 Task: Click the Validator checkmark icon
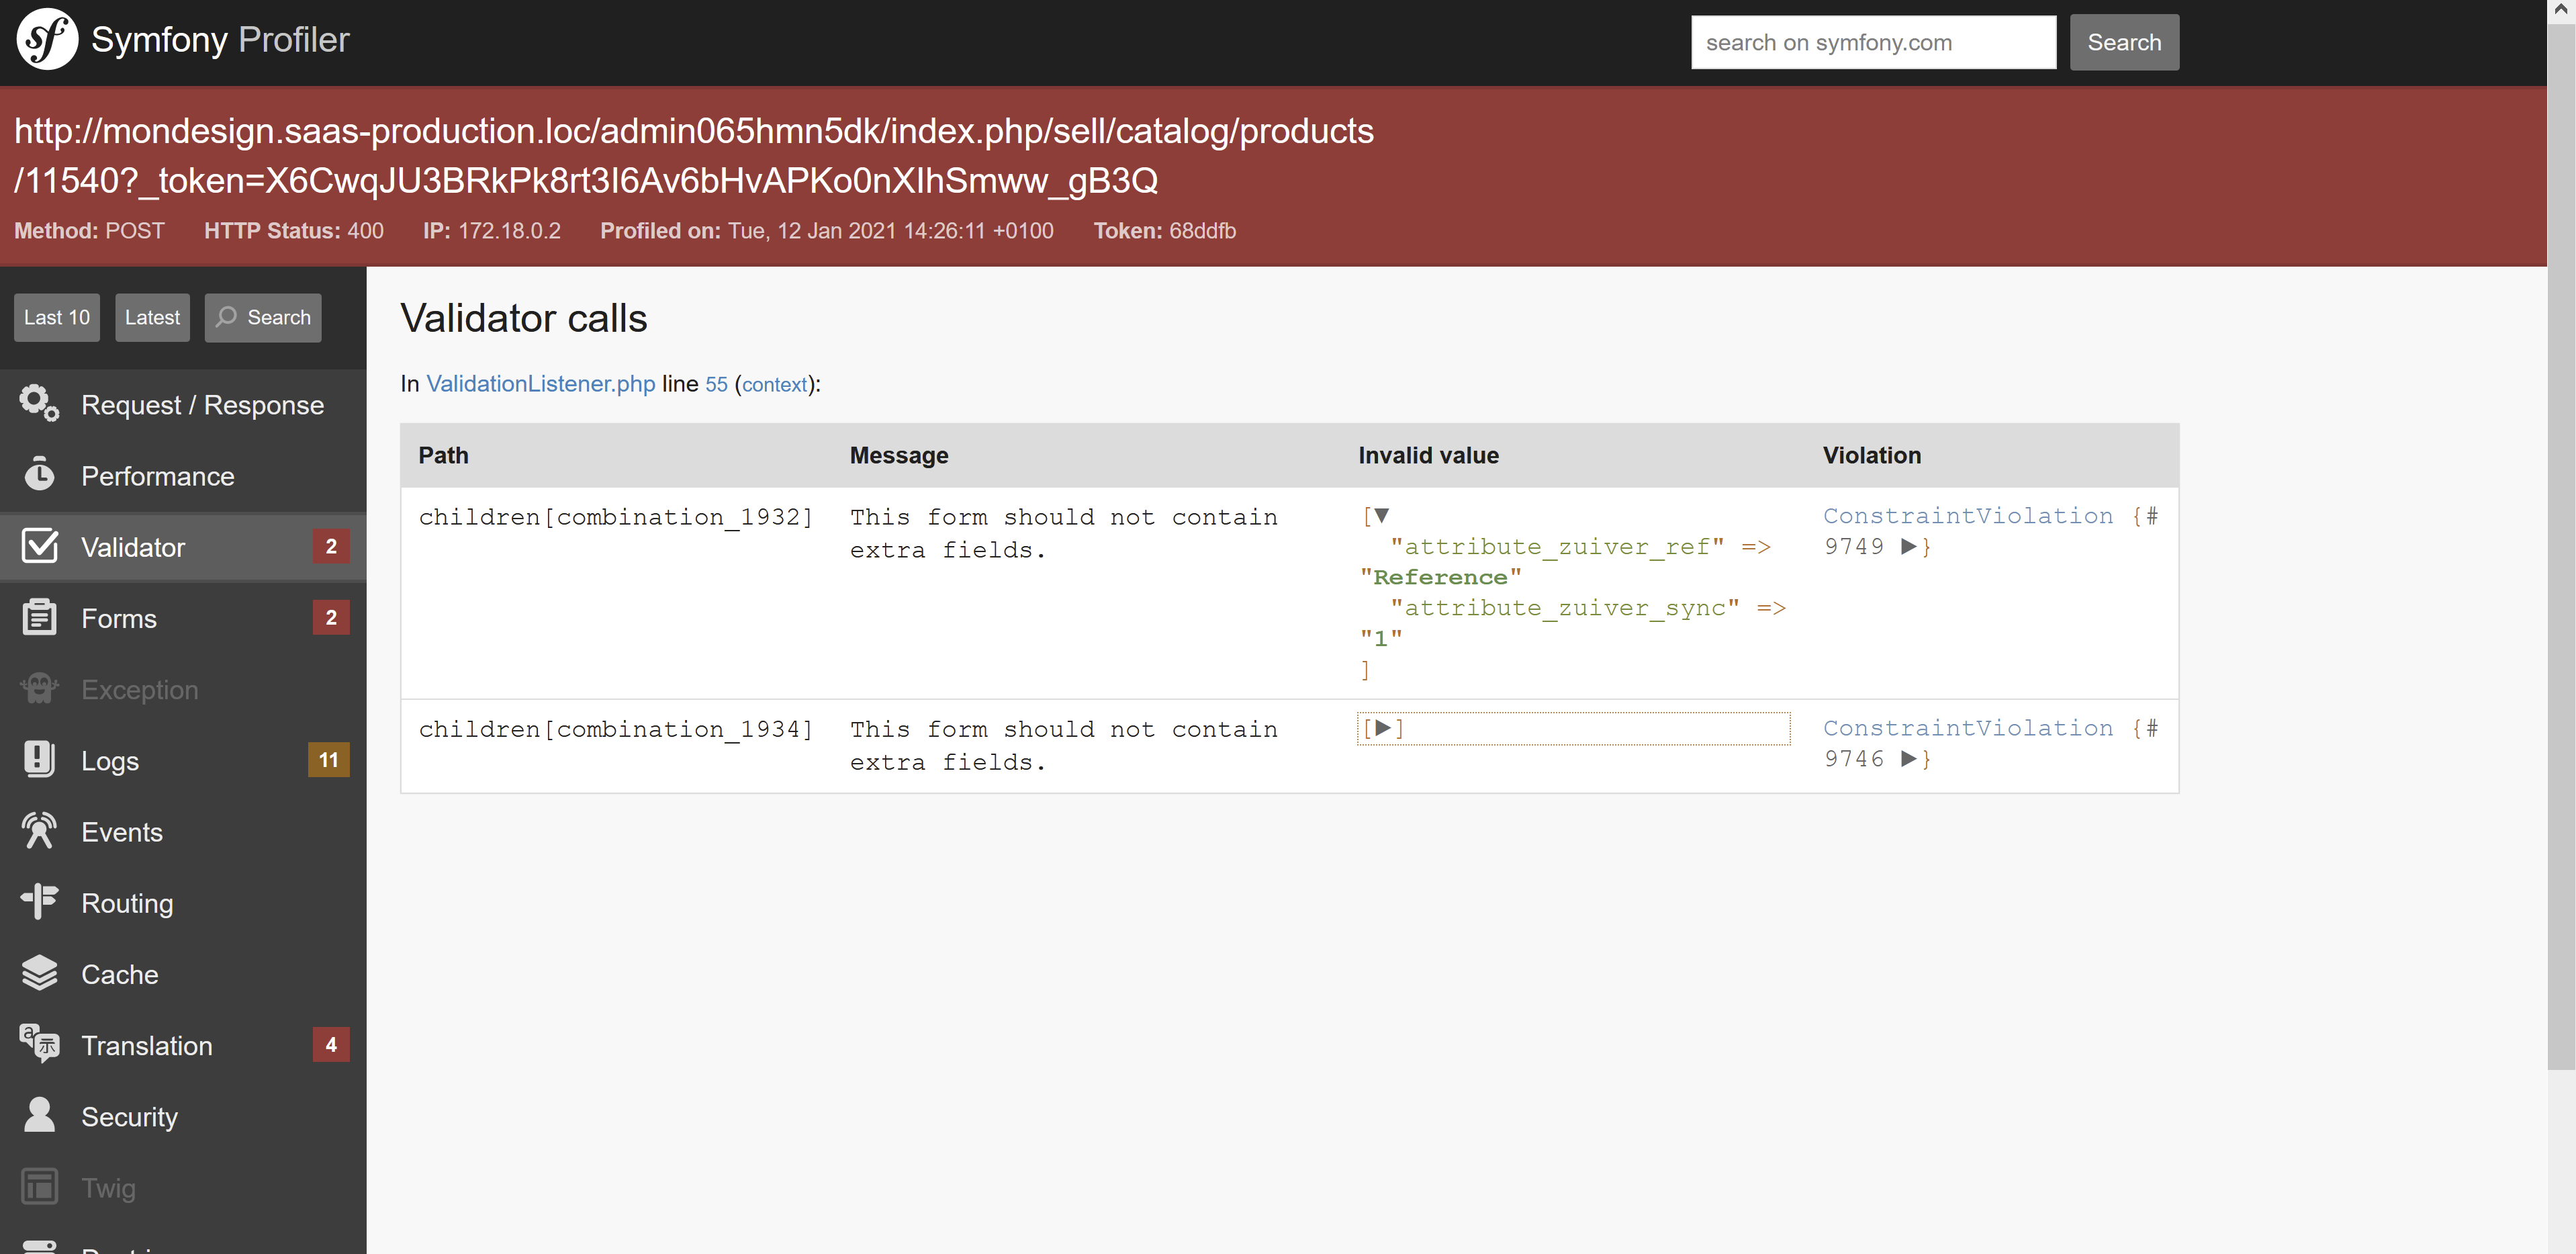pos(39,546)
